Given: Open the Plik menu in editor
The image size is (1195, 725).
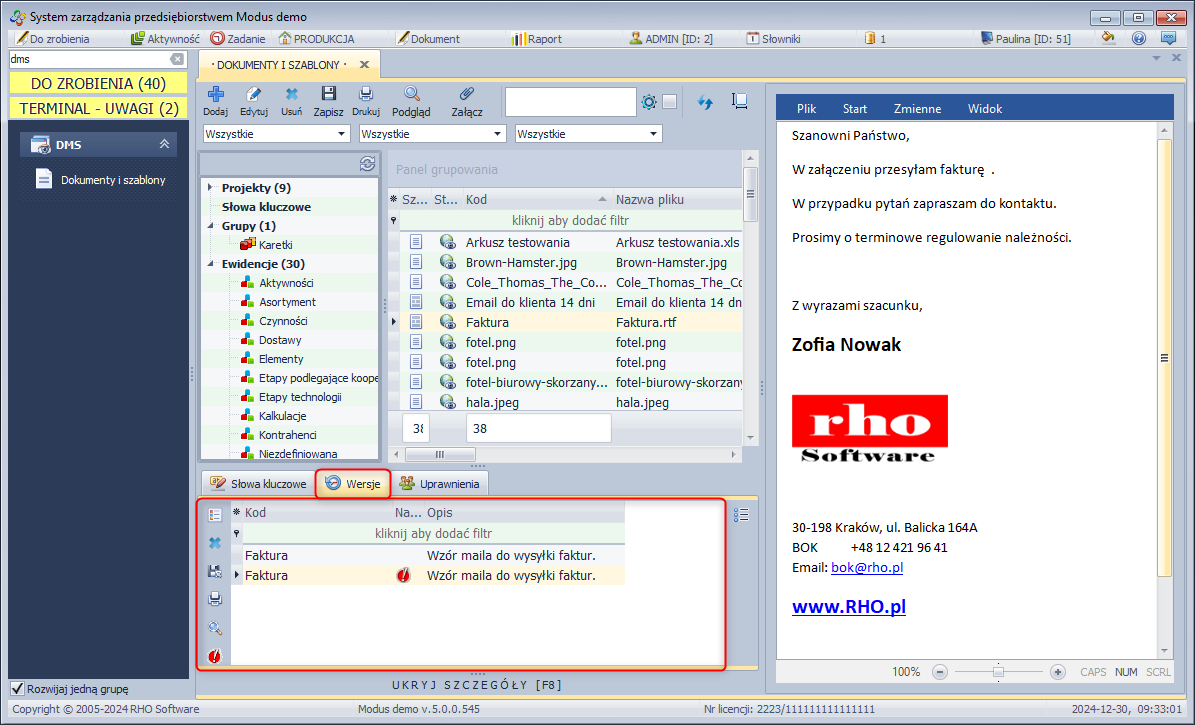Looking at the screenshot, I should [806, 108].
